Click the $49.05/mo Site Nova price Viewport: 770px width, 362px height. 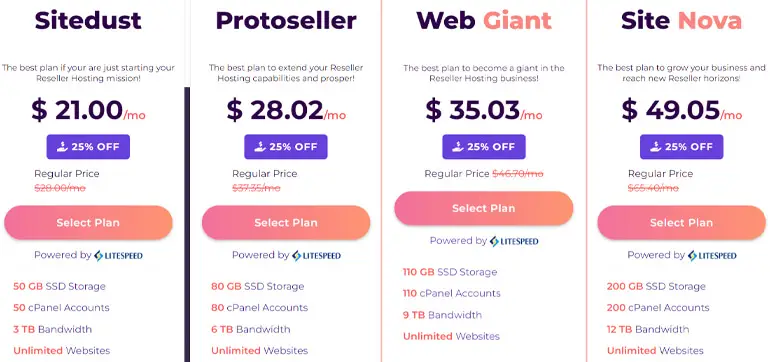[x=682, y=110]
